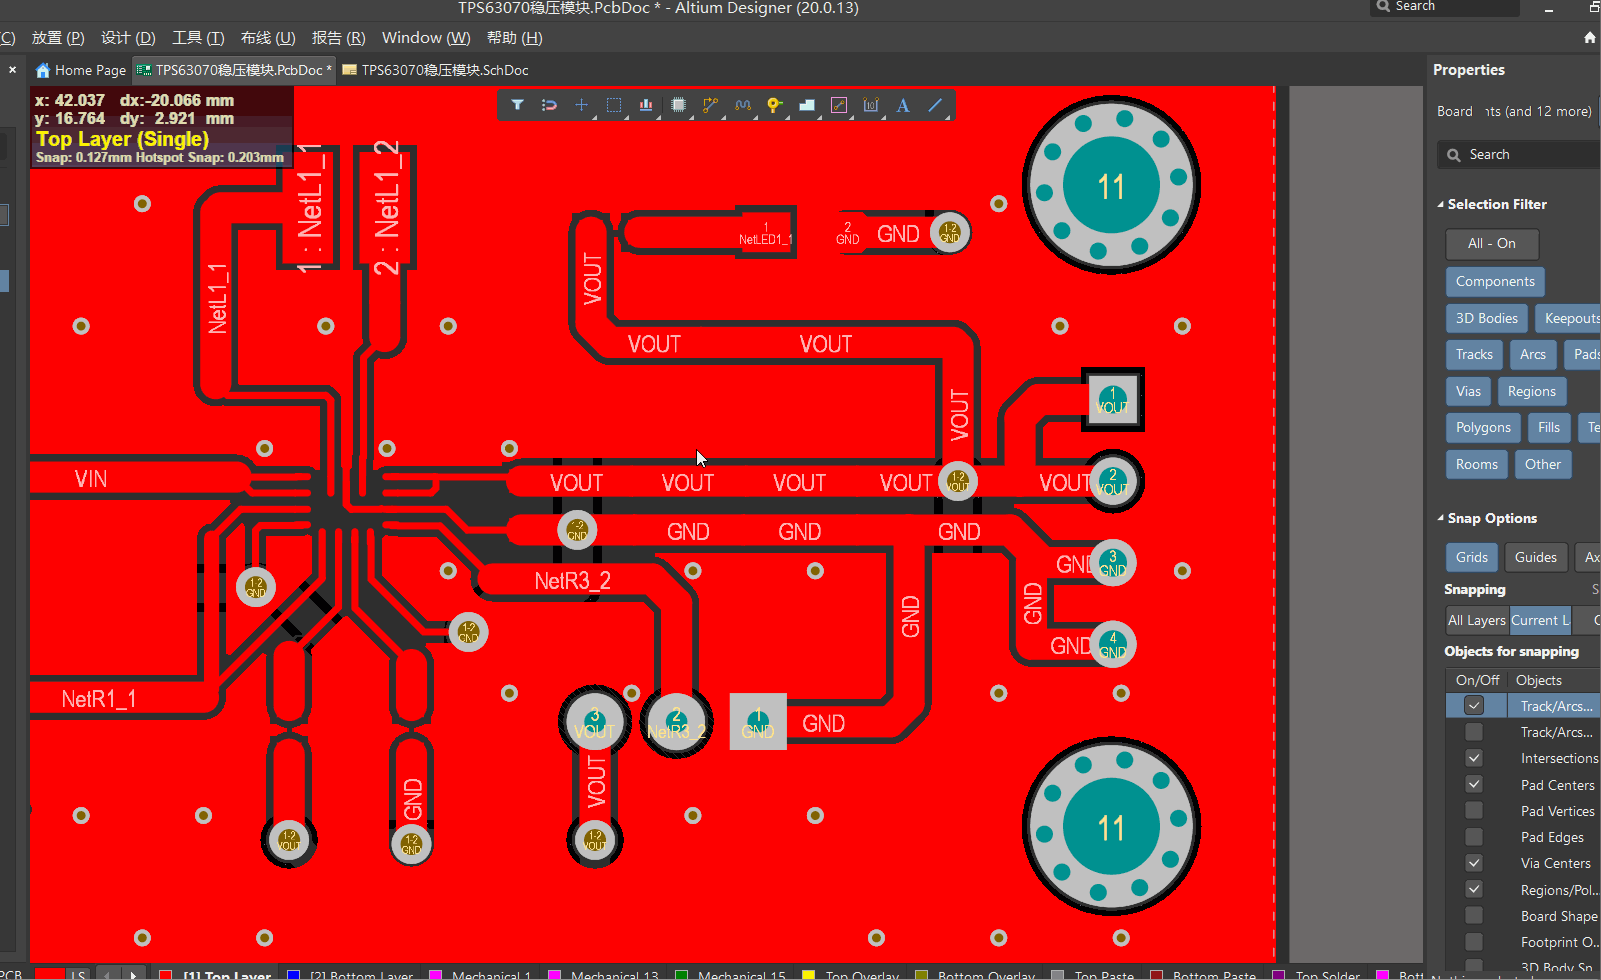Click the Grids snap button
Viewport: 1601px width, 980px height.
[x=1471, y=557]
